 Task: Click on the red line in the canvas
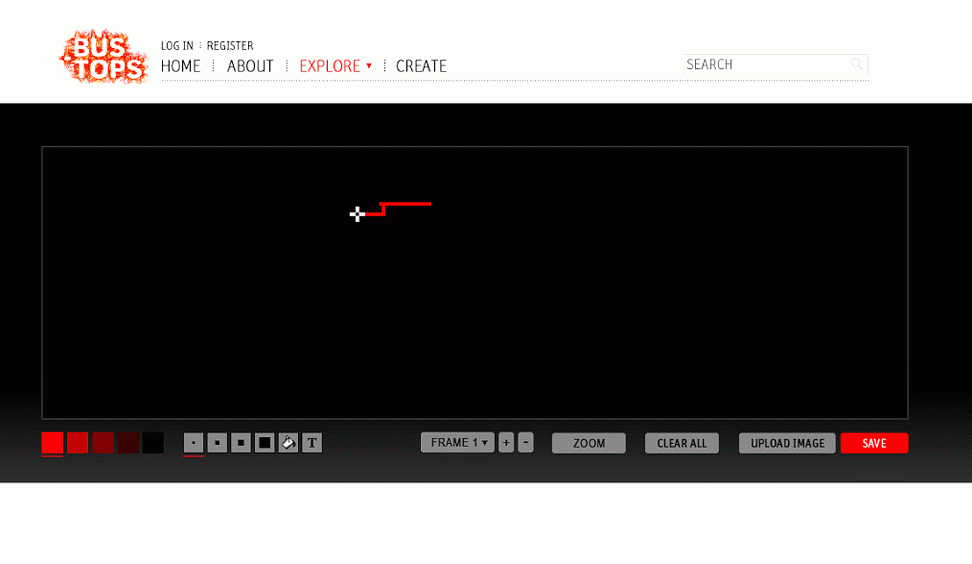point(406,203)
